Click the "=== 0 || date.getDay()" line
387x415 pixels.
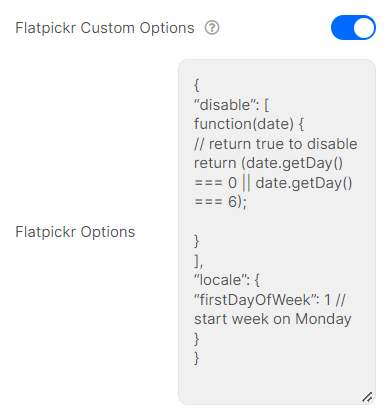(x=273, y=183)
